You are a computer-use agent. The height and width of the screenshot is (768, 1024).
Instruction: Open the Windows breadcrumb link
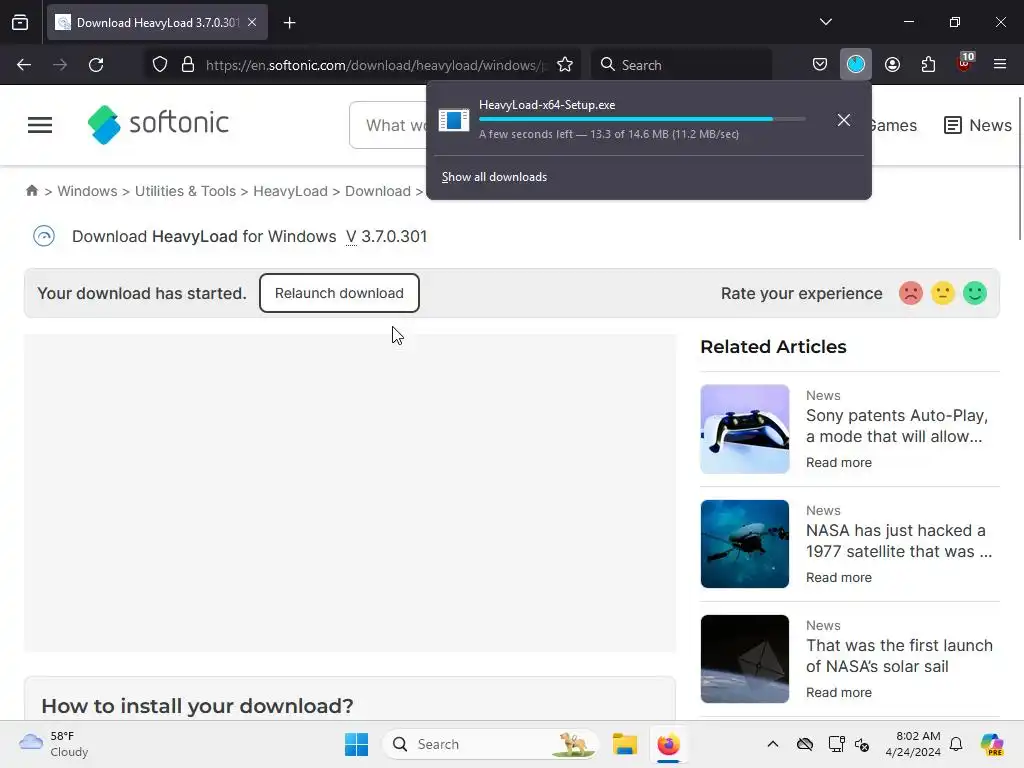tap(88, 191)
